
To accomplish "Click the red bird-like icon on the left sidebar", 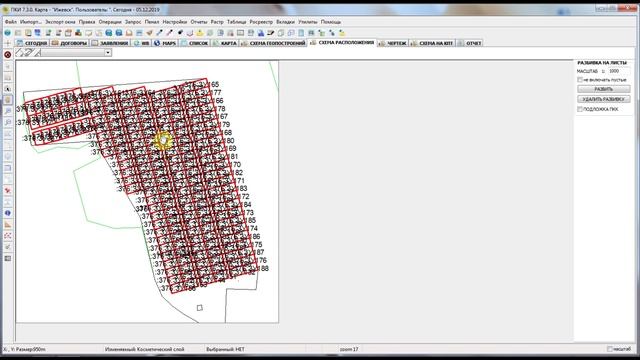I will pos(8,191).
